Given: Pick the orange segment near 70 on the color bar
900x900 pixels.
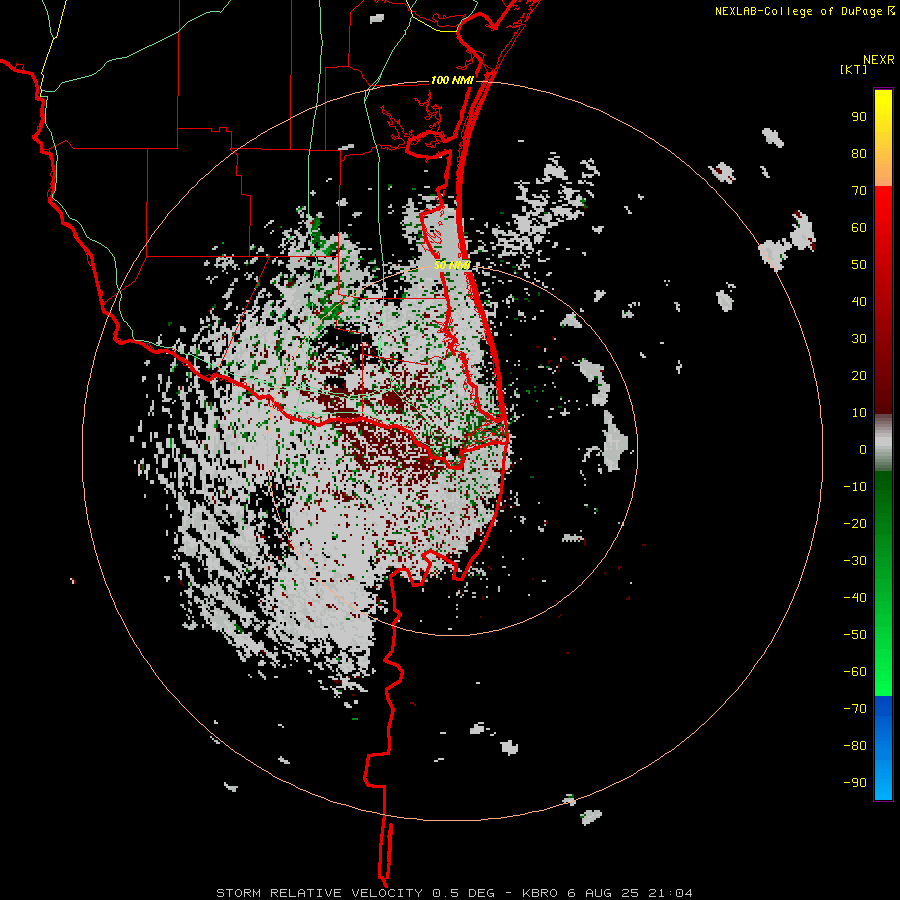Looking at the screenshot, I should [x=883, y=170].
